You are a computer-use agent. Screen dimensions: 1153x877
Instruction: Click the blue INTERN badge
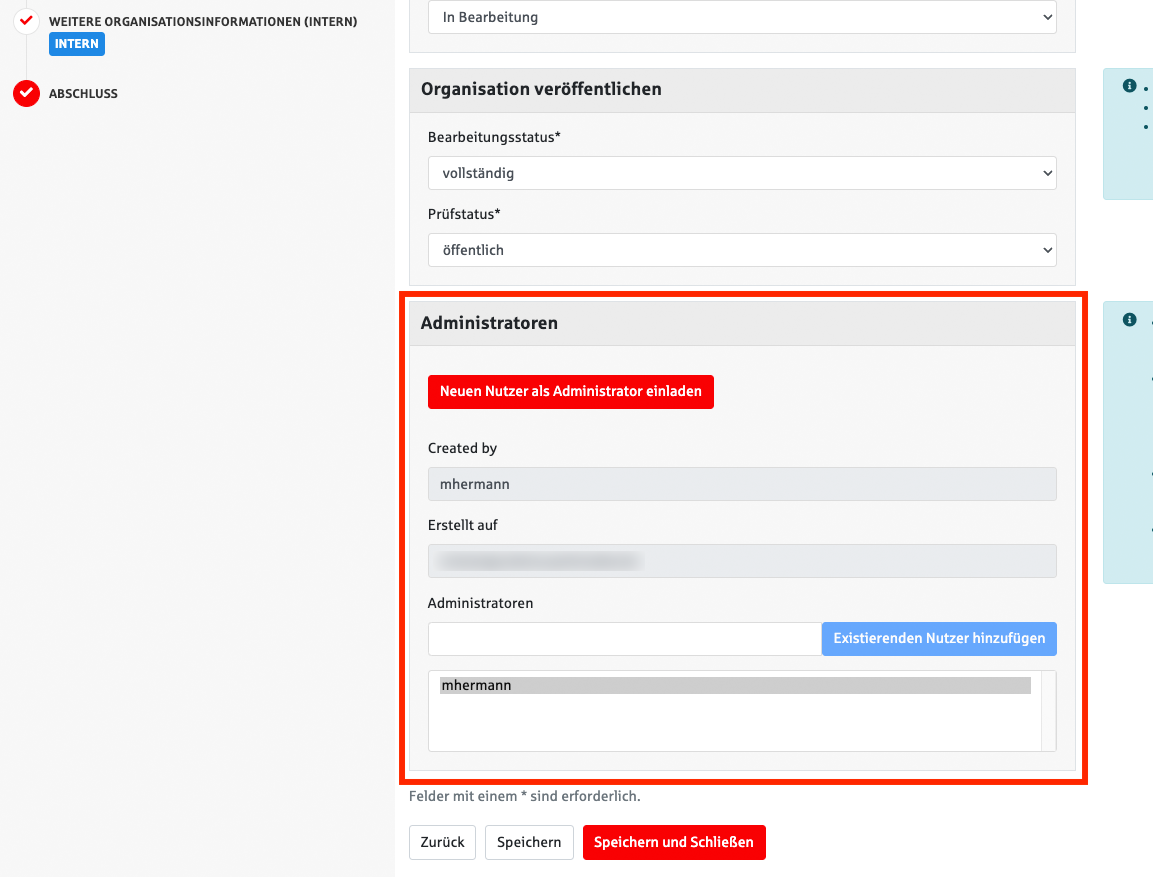tap(76, 44)
